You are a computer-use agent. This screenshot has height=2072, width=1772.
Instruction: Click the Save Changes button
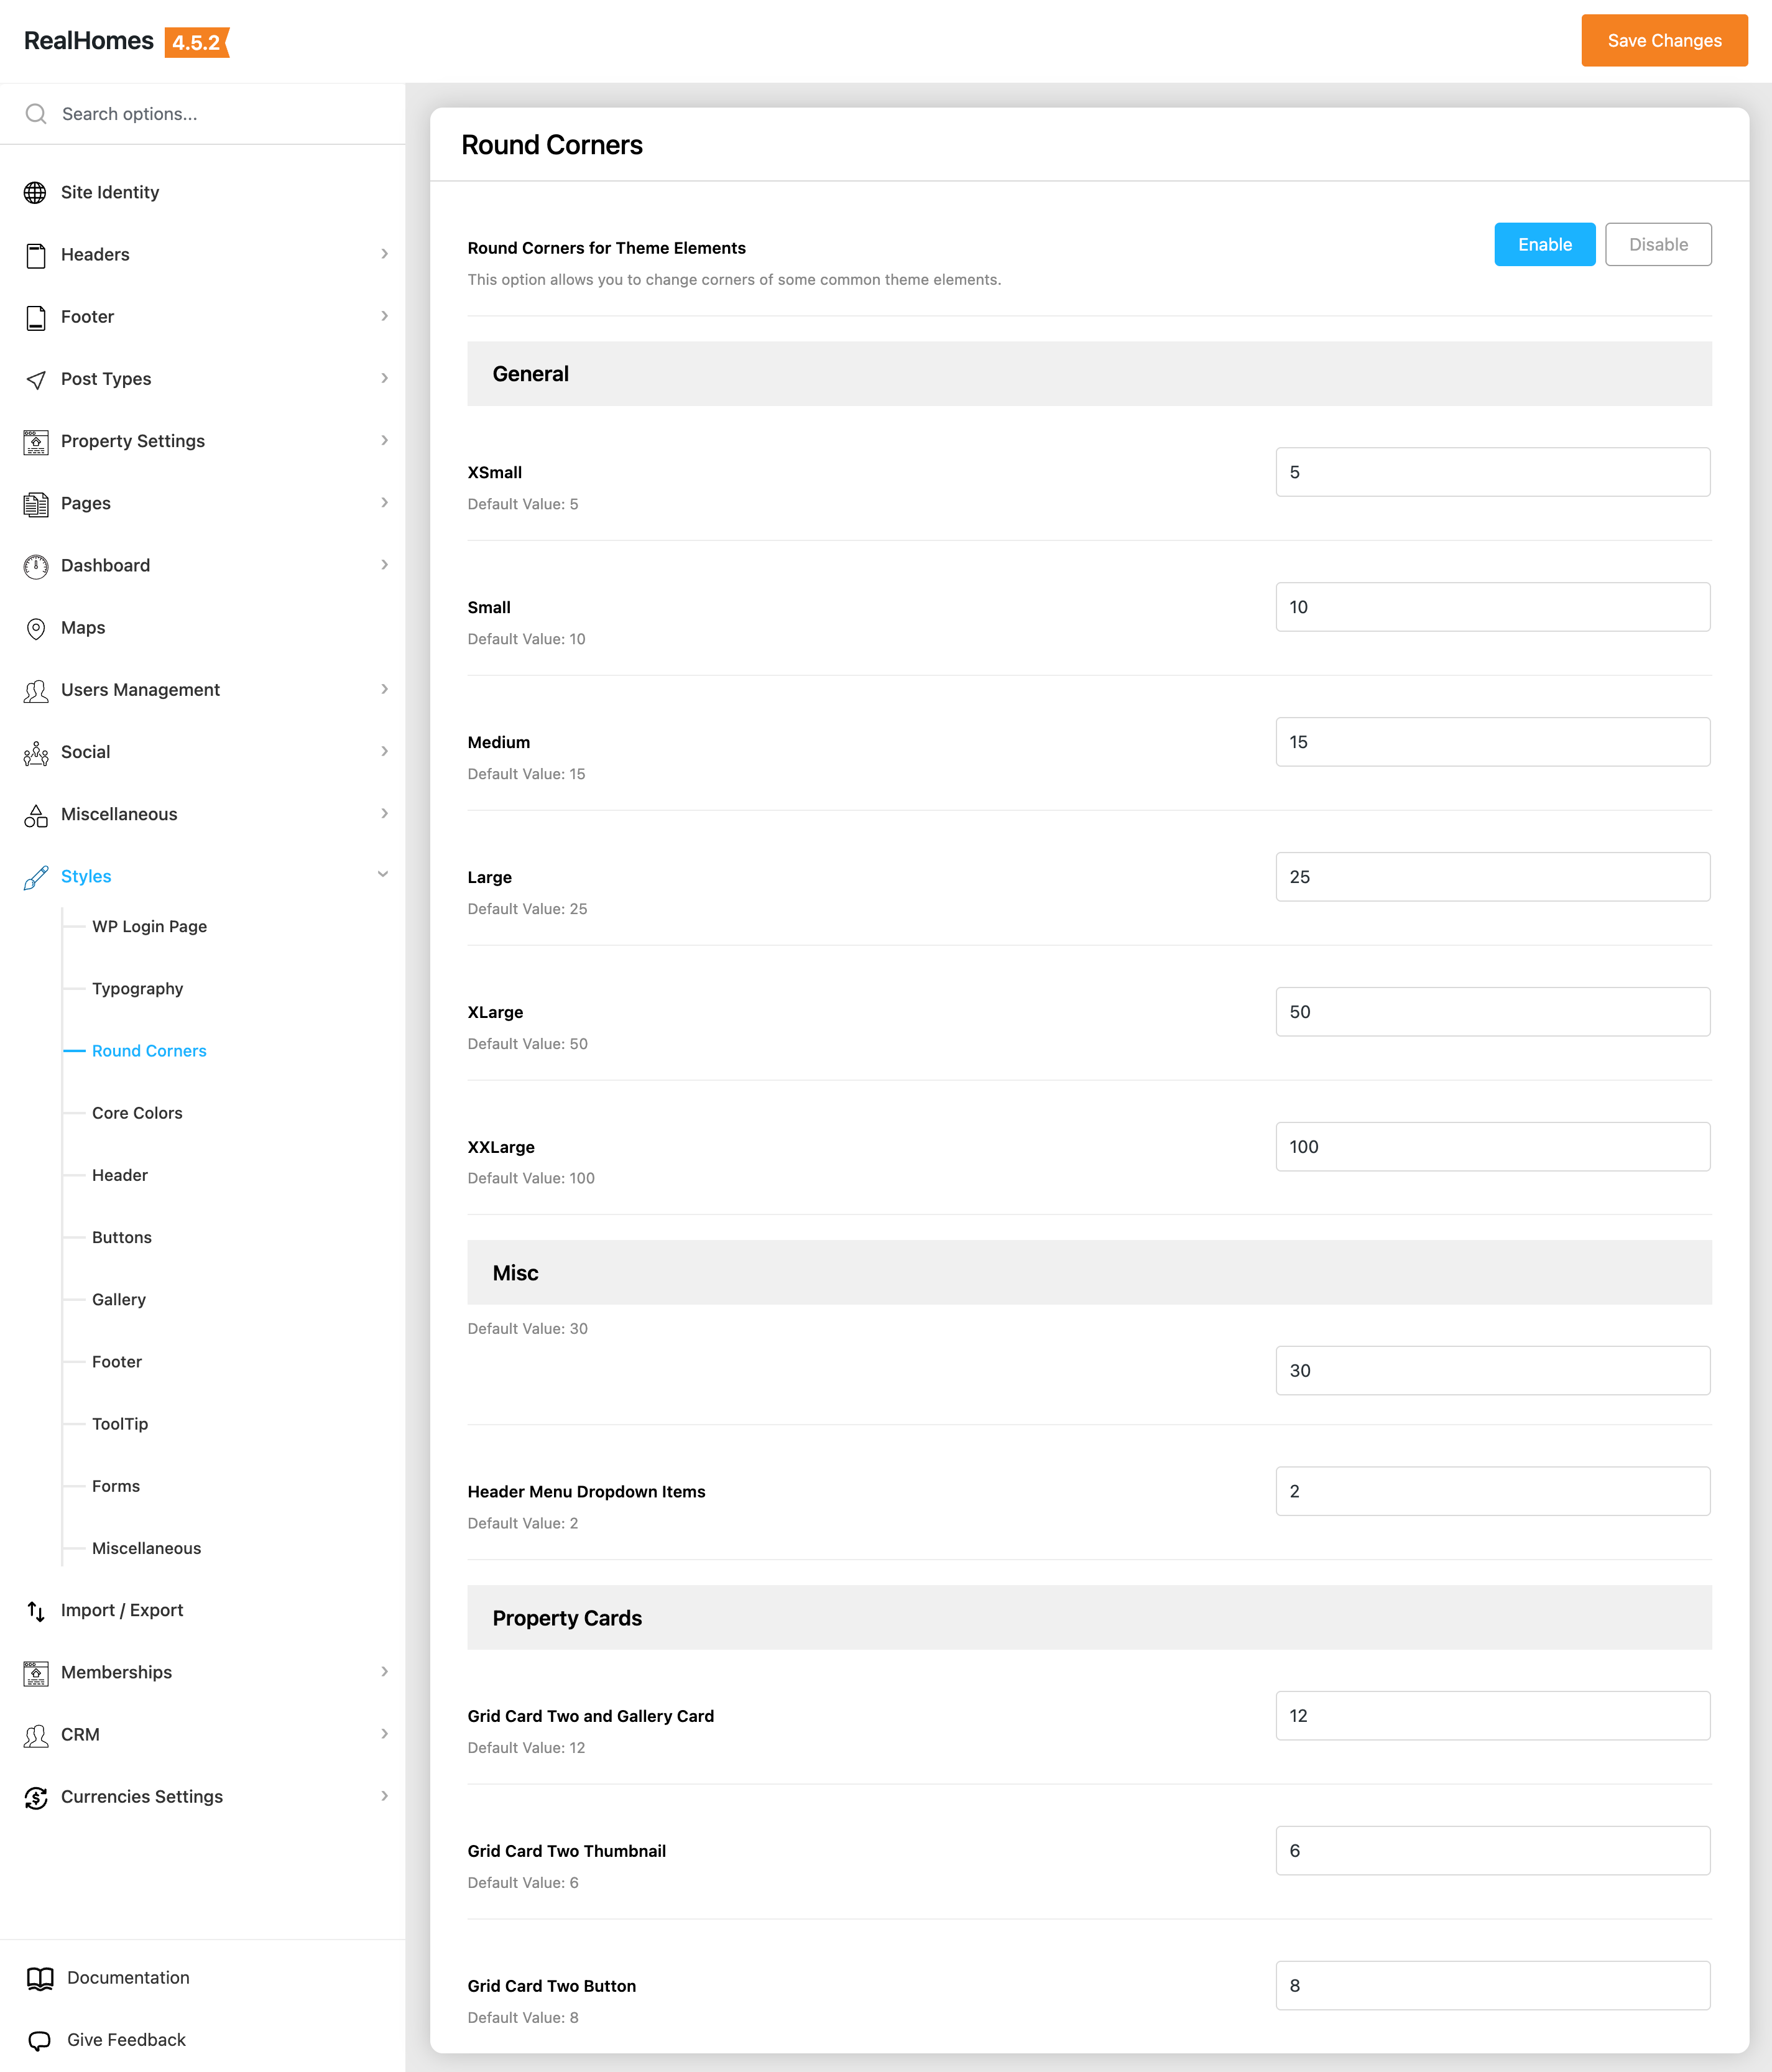[1664, 40]
